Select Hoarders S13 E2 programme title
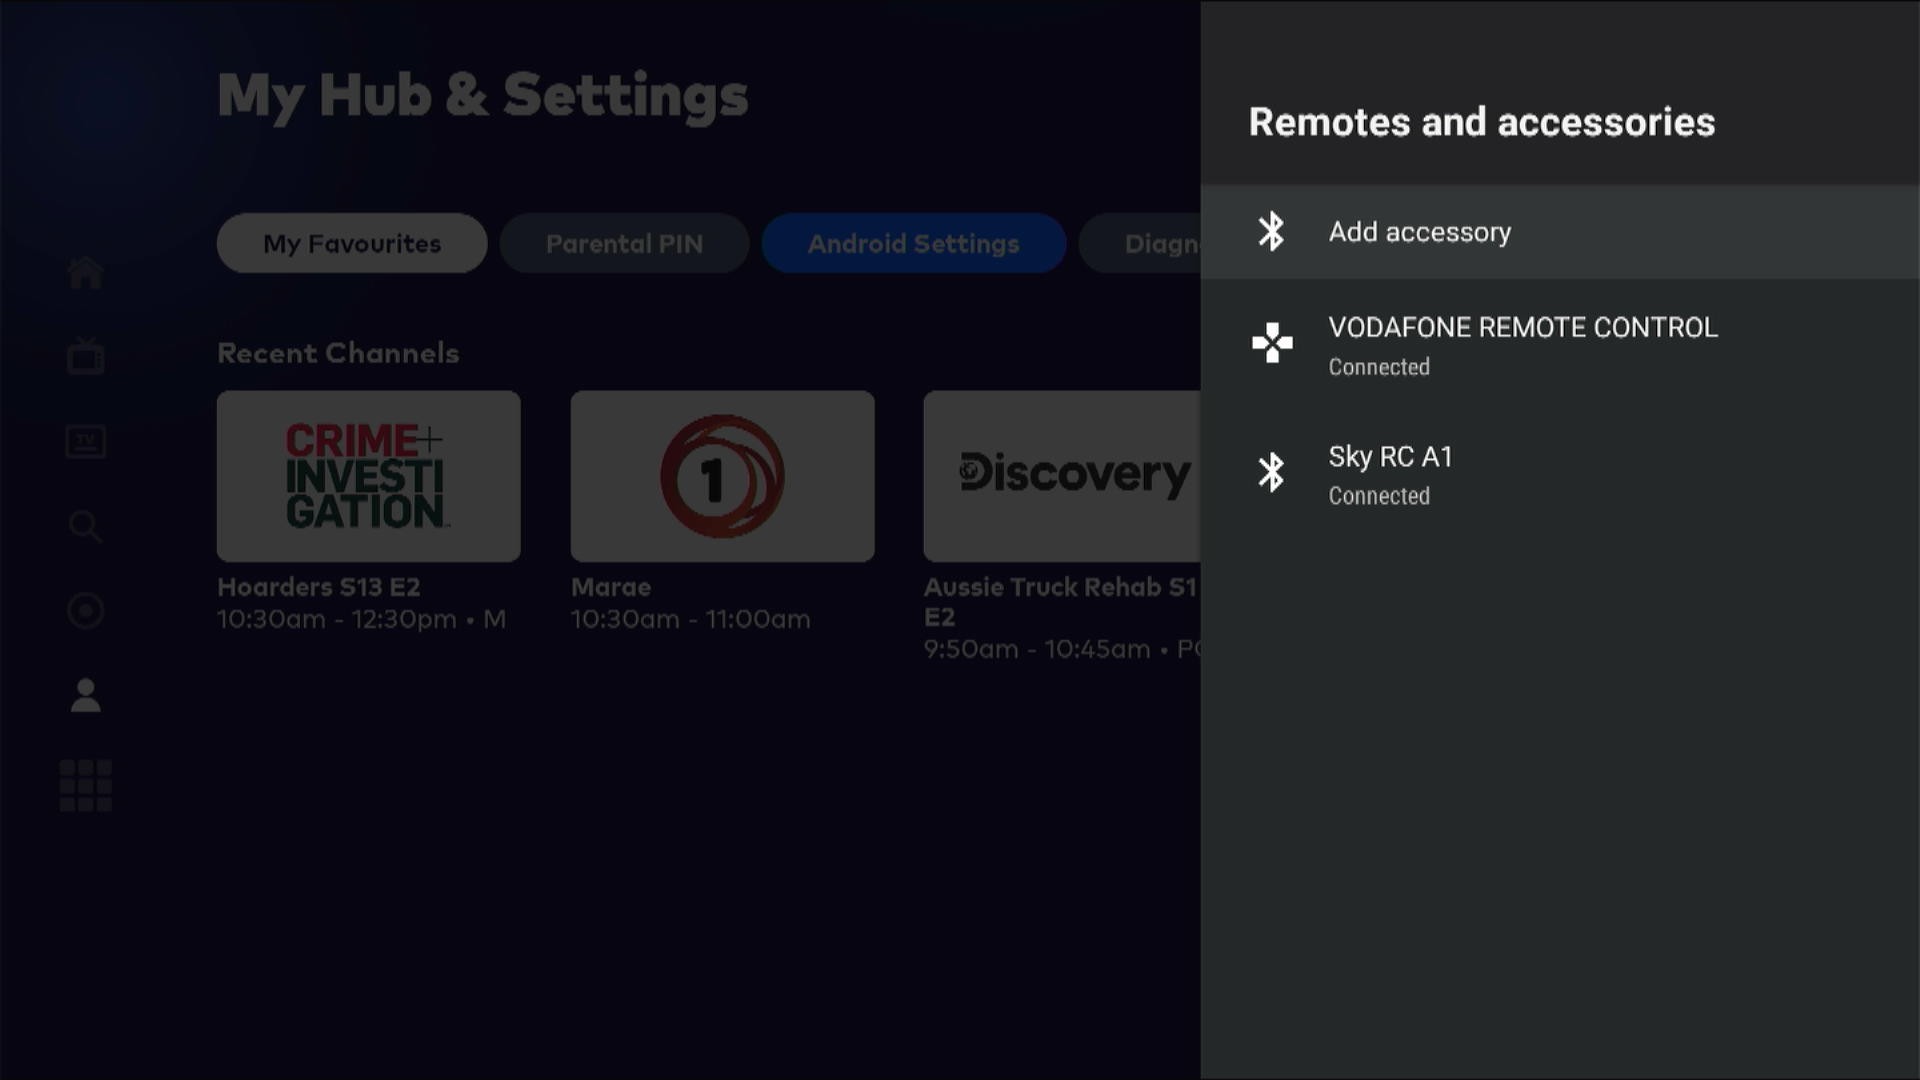The image size is (1920, 1080). click(319, 587)
